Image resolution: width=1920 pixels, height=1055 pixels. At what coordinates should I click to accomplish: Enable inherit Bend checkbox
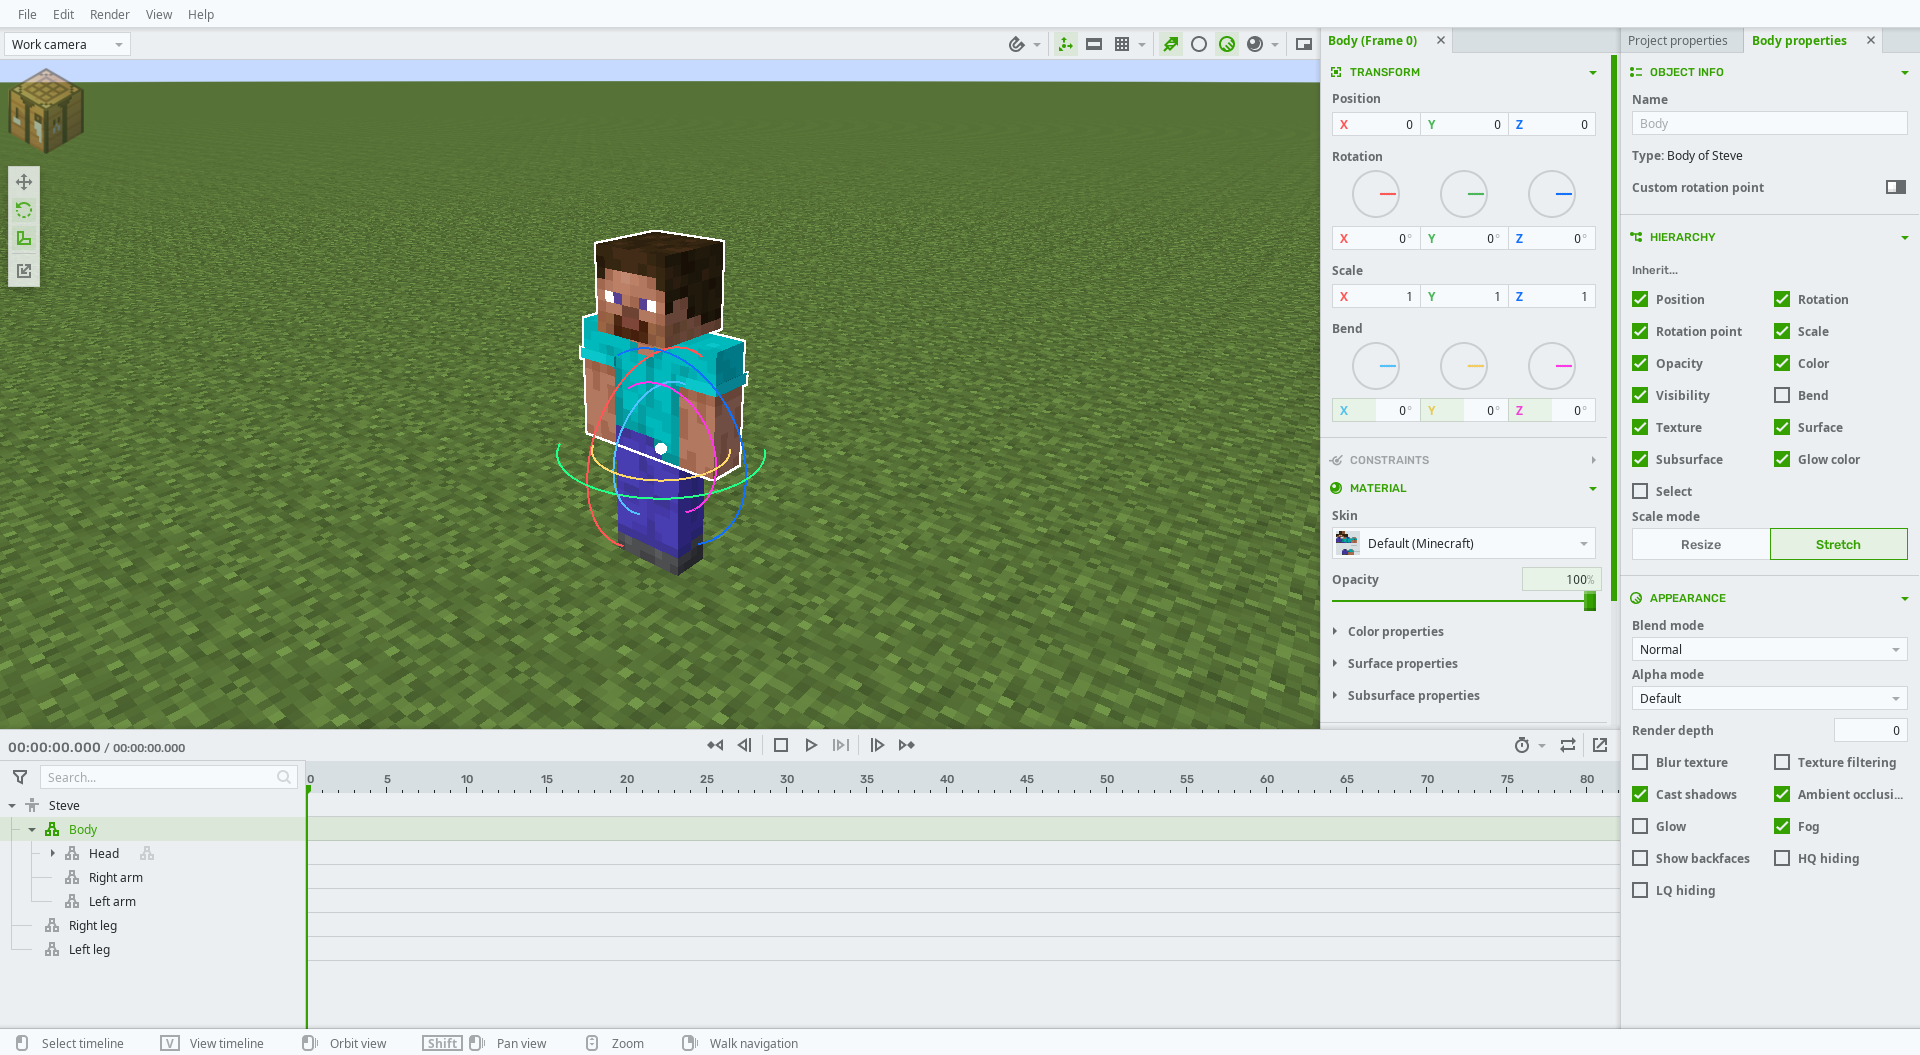(x=1782, y=395)
